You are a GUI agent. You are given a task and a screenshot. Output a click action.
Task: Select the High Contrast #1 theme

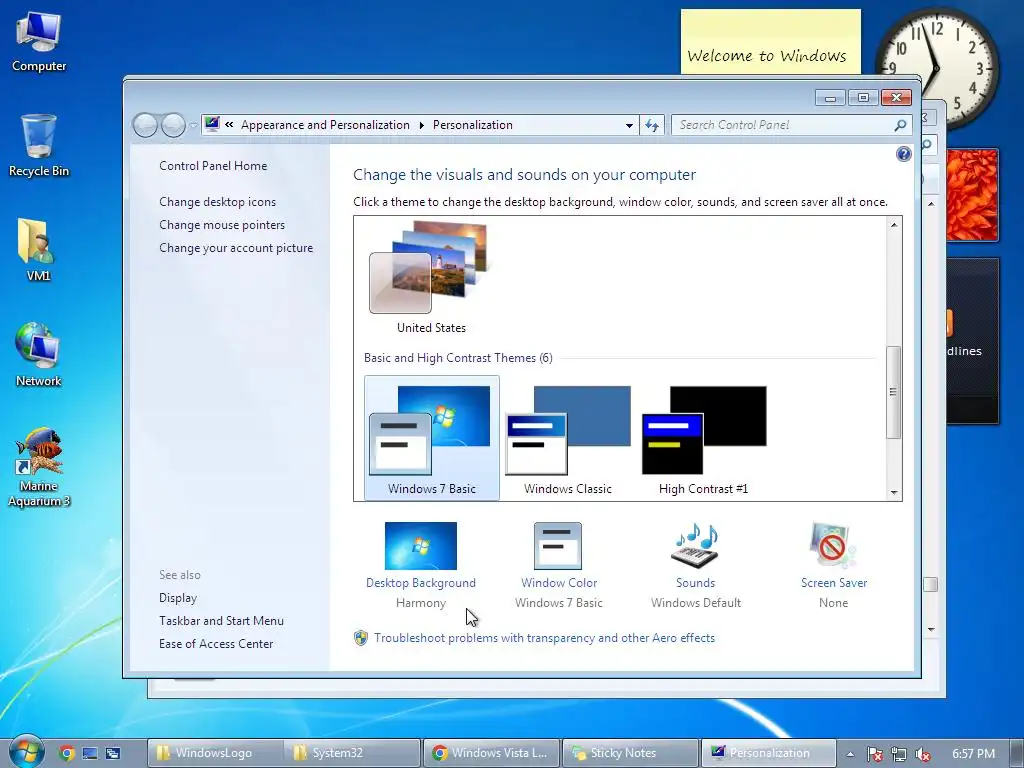click(x=704, y=438)
